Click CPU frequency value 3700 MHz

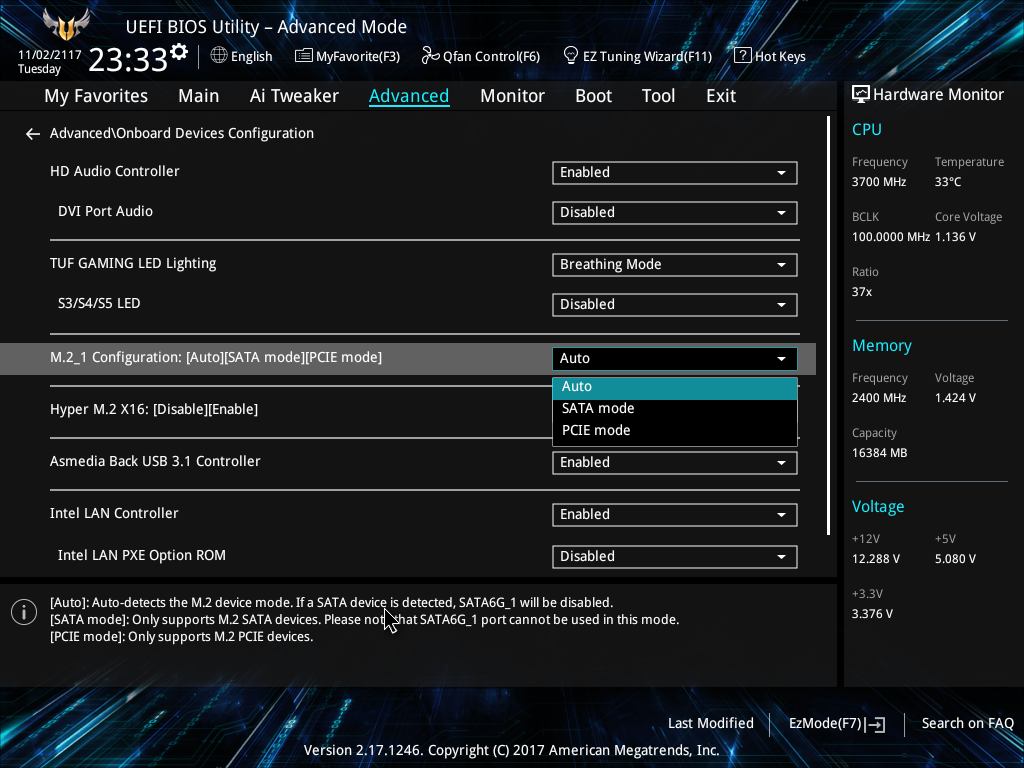click(879, 182)
